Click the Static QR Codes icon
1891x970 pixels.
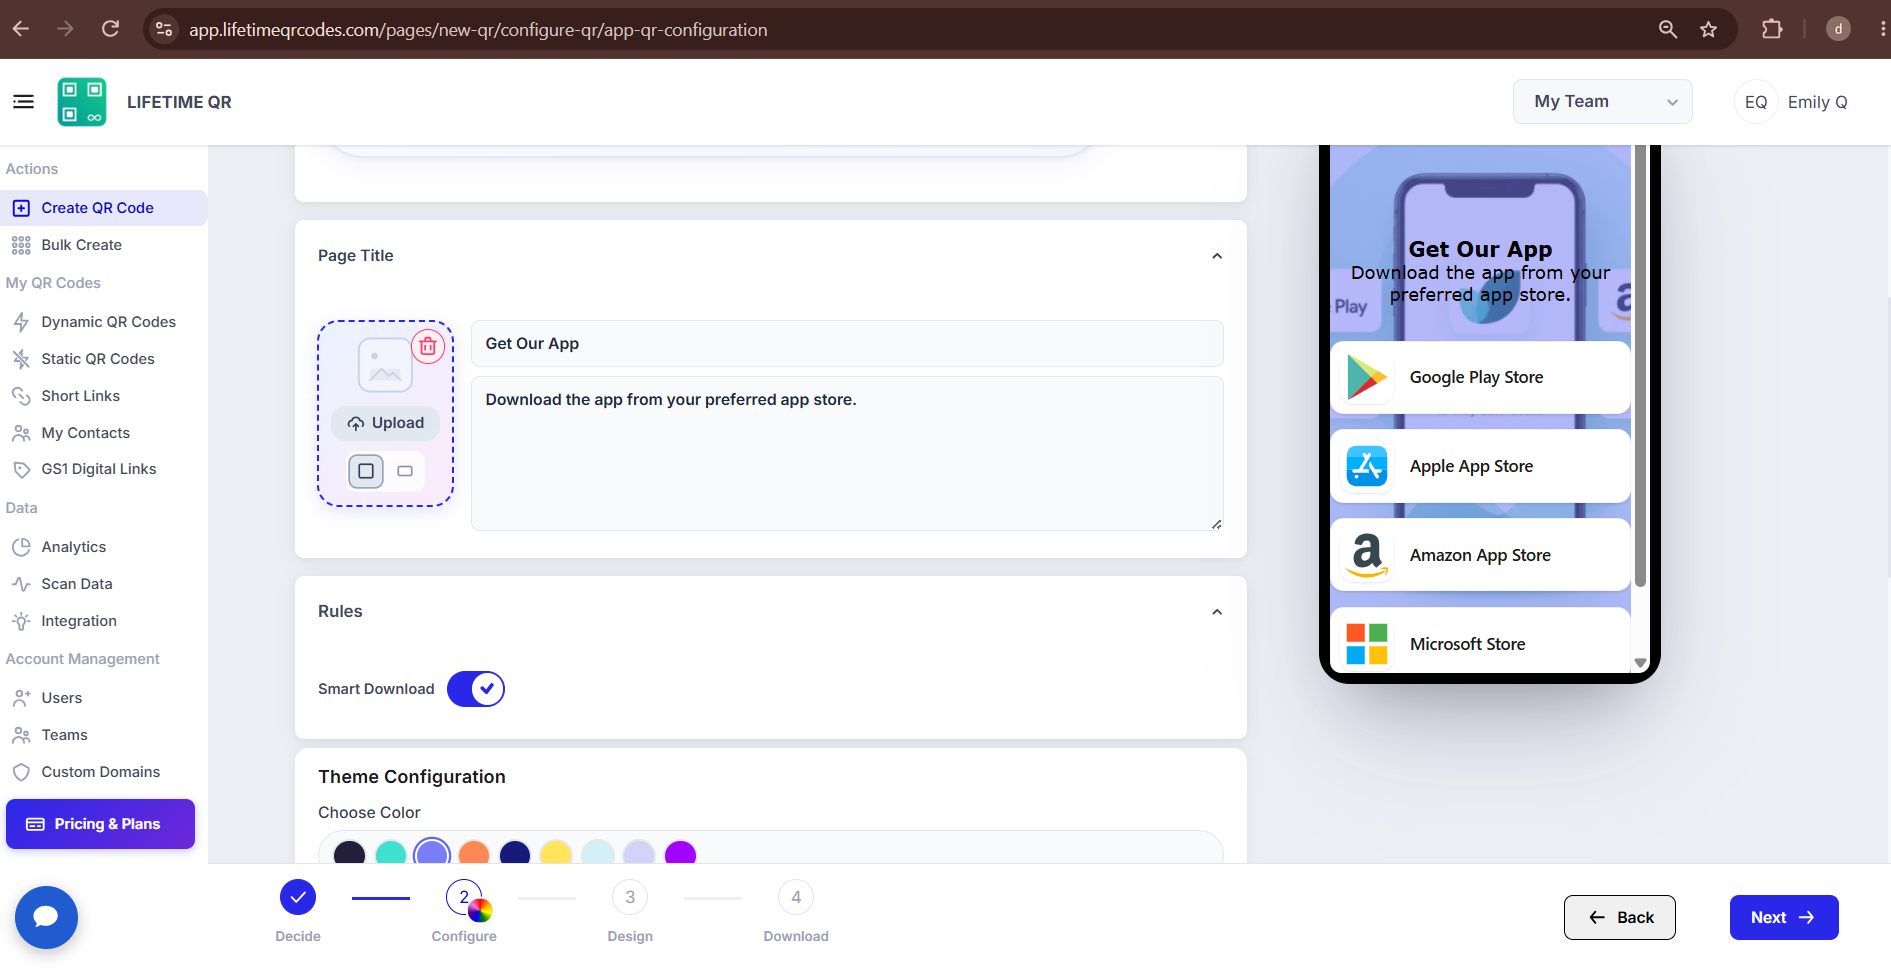(21, 359)
